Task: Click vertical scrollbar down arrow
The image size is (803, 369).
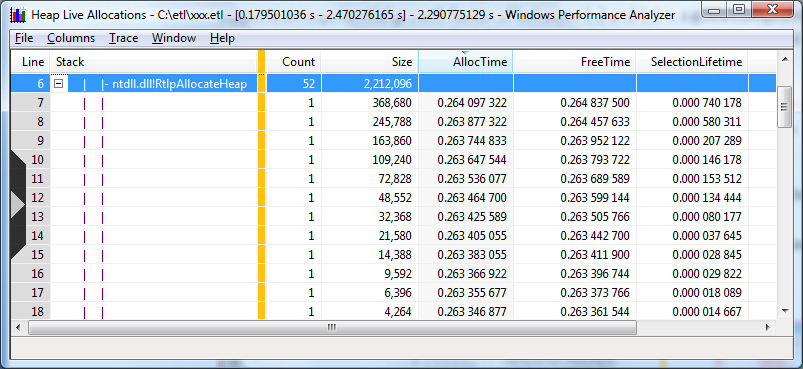Action: pyautogui.click(x=785, y=311)
